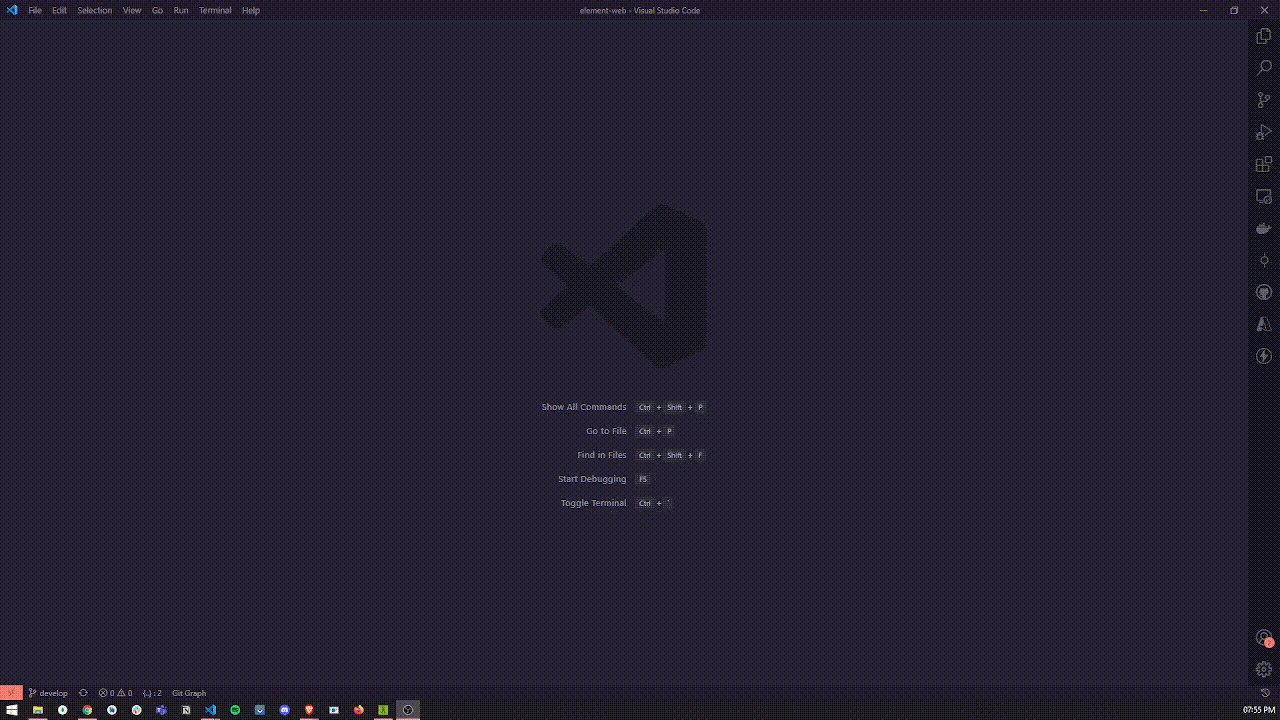The height and width of the screenshot is (720, 1280).
Task: Open Firefox from the taskbar
Action: [x=358, y=710]
